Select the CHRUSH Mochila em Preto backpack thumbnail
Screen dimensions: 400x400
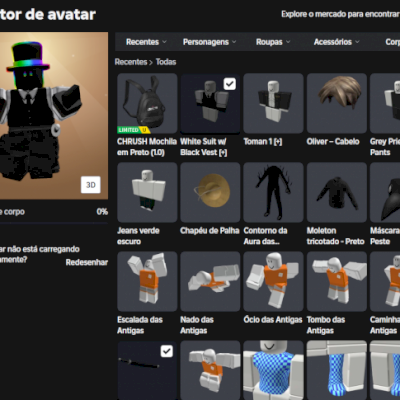point(147,103)
